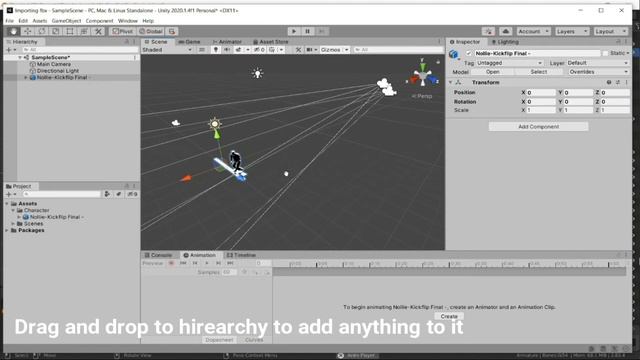Select the Scale tool
640x360 pixels.
click(x=56, y=31)
